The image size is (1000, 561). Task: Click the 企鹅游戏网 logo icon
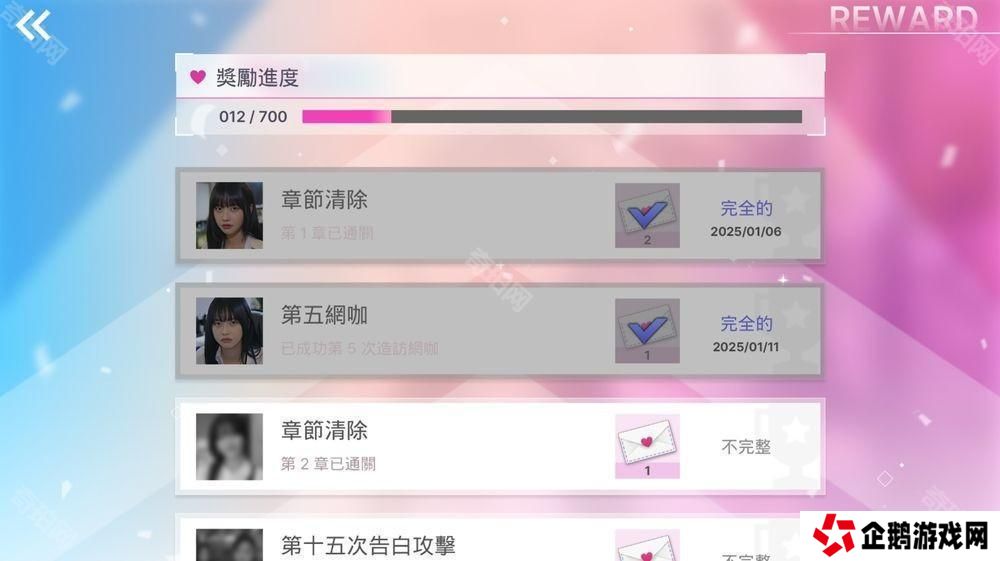coord(834,534)
